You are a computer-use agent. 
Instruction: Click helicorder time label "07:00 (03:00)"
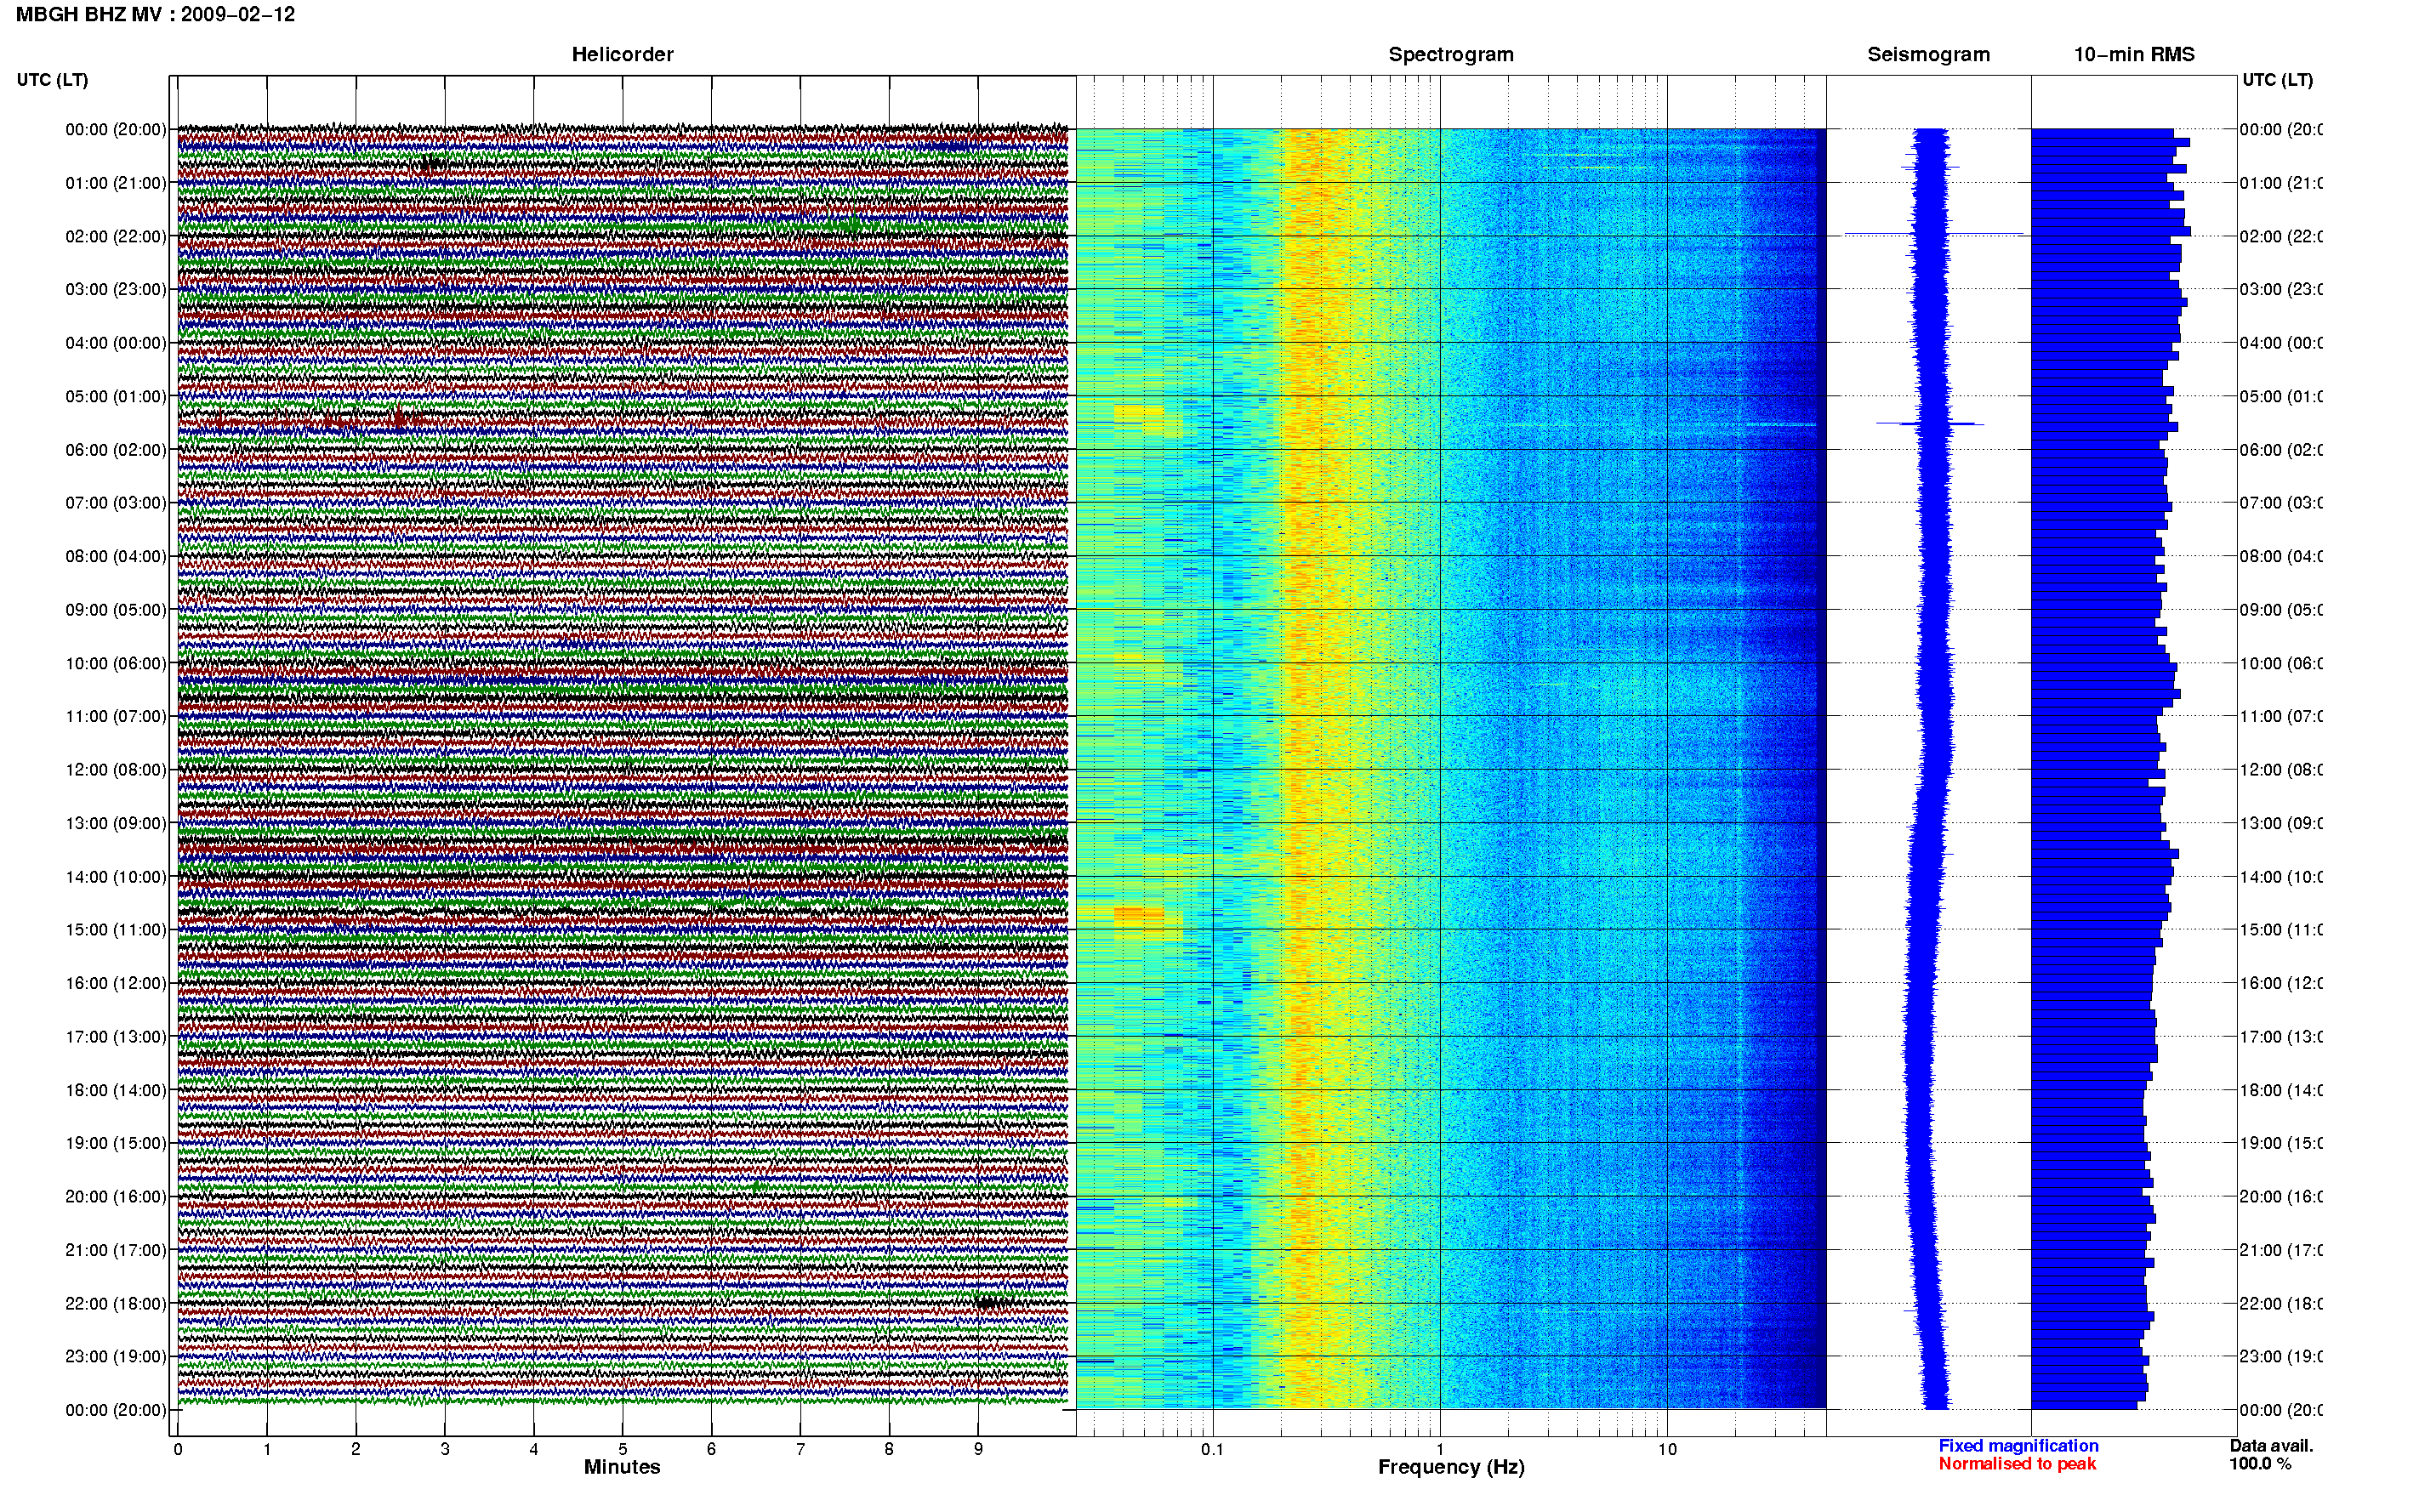pos(116,502)
